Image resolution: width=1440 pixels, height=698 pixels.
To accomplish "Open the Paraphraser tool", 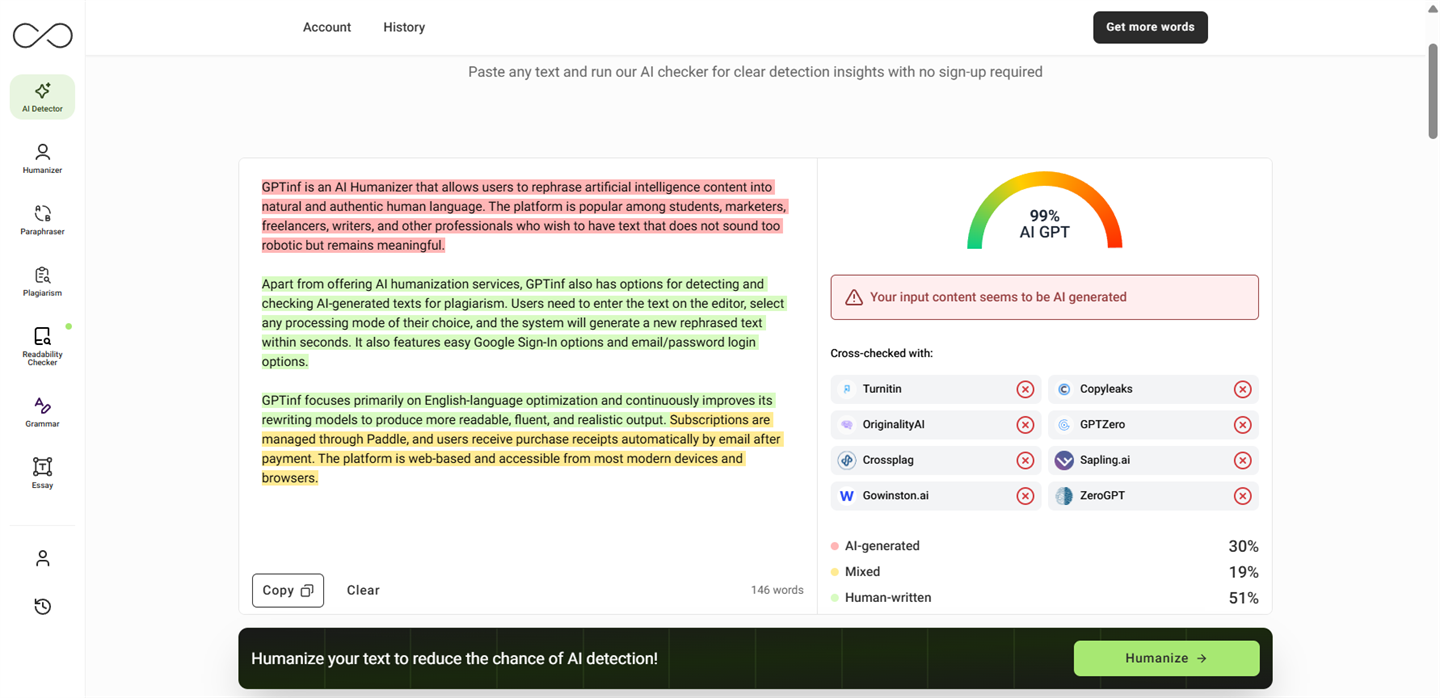I will pyautogui.click(x=42, y=220).
